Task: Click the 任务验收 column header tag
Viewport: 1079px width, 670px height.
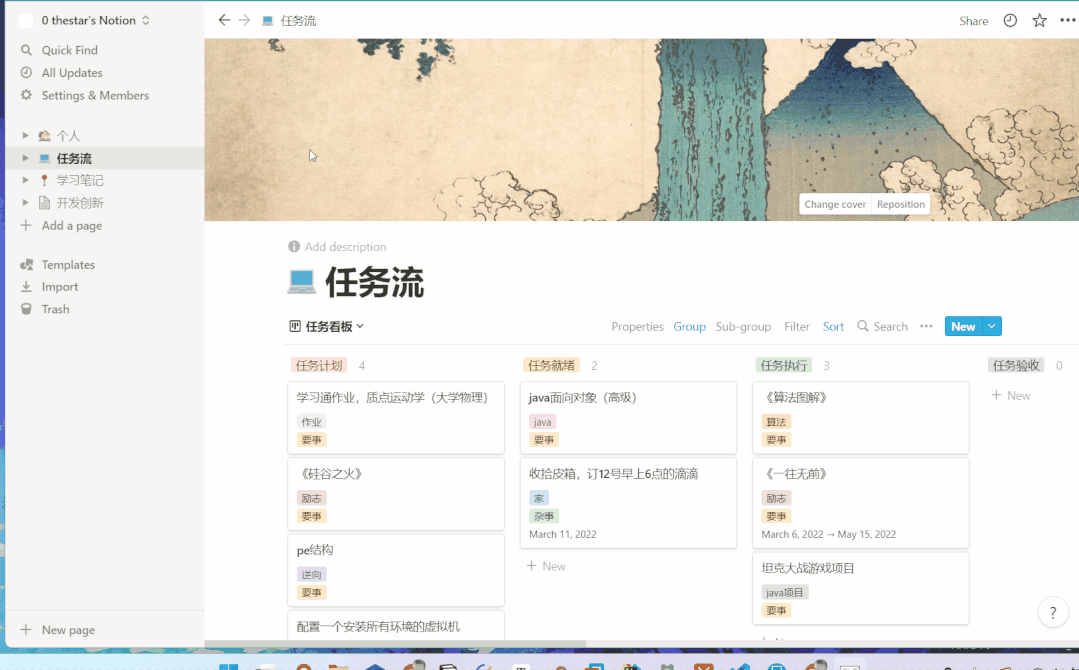Action: pos(1016,365)
